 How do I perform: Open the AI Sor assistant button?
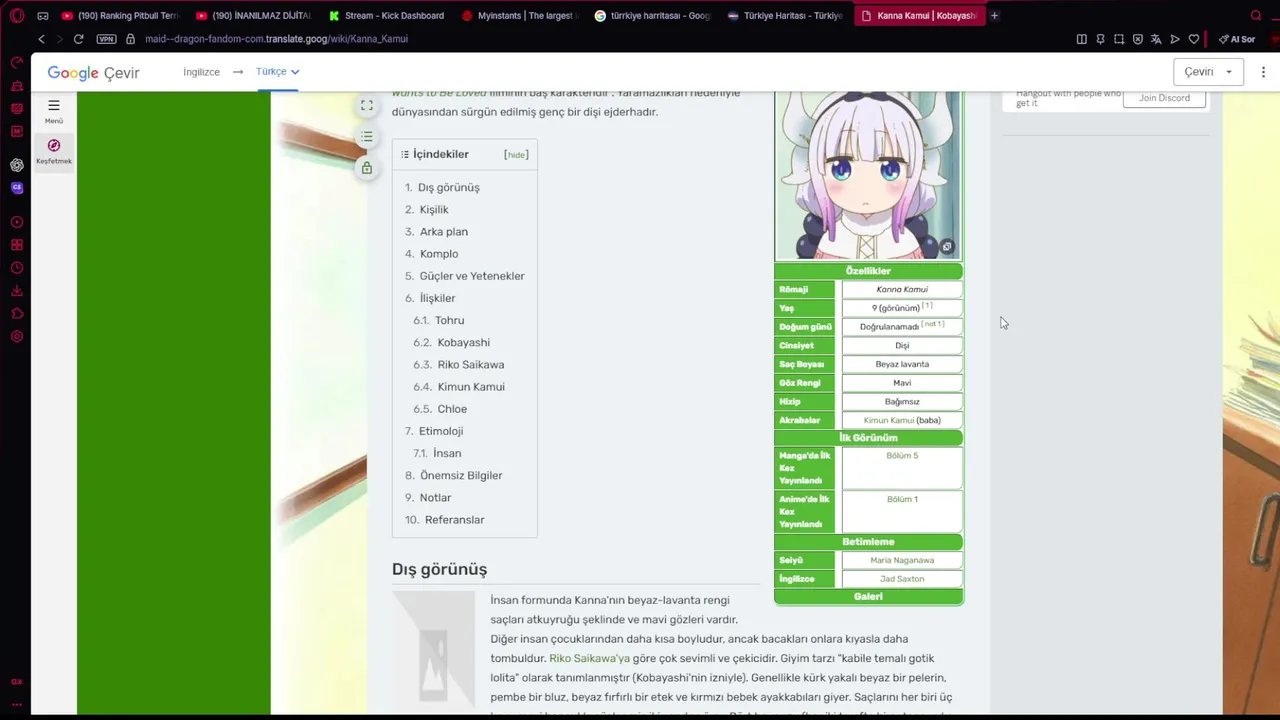[1237, 39]
